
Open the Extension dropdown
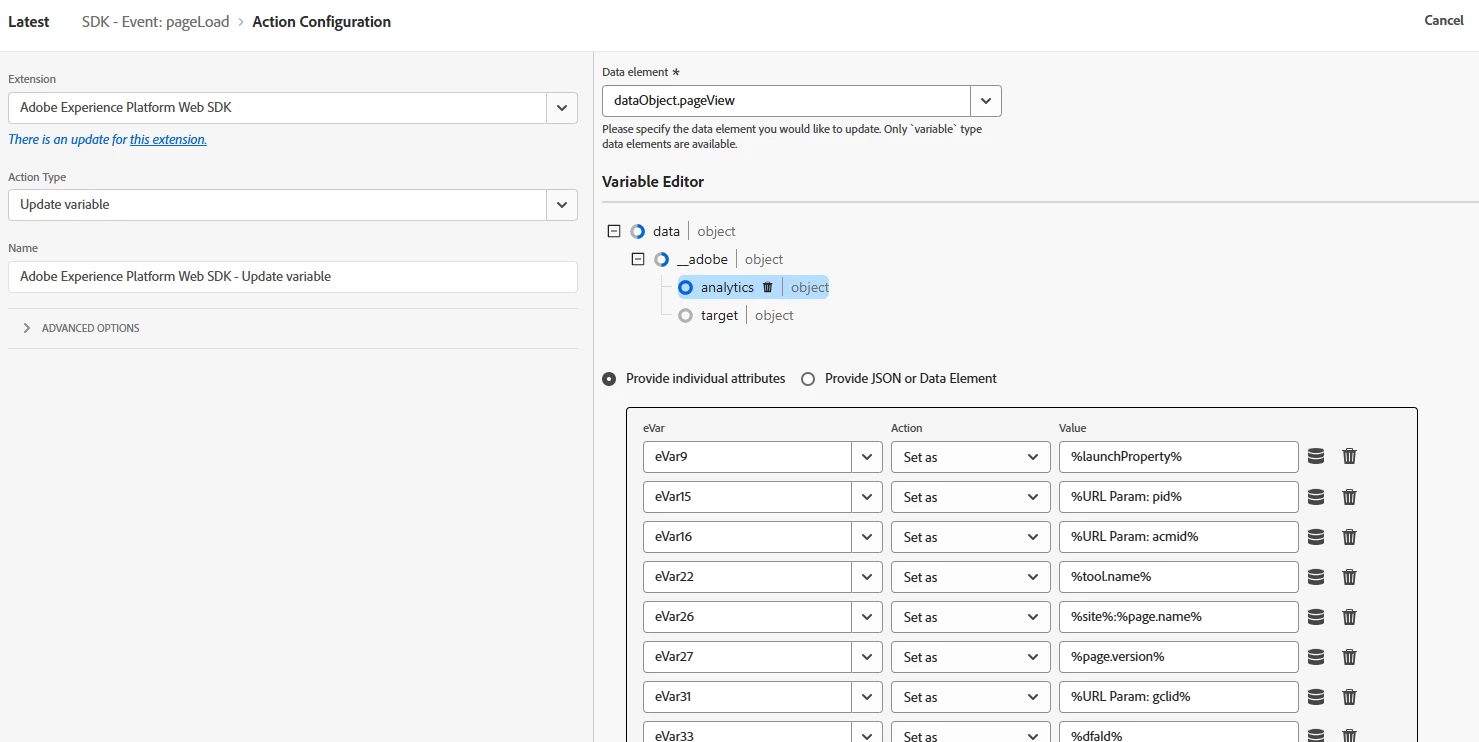(x=562, y=108)
